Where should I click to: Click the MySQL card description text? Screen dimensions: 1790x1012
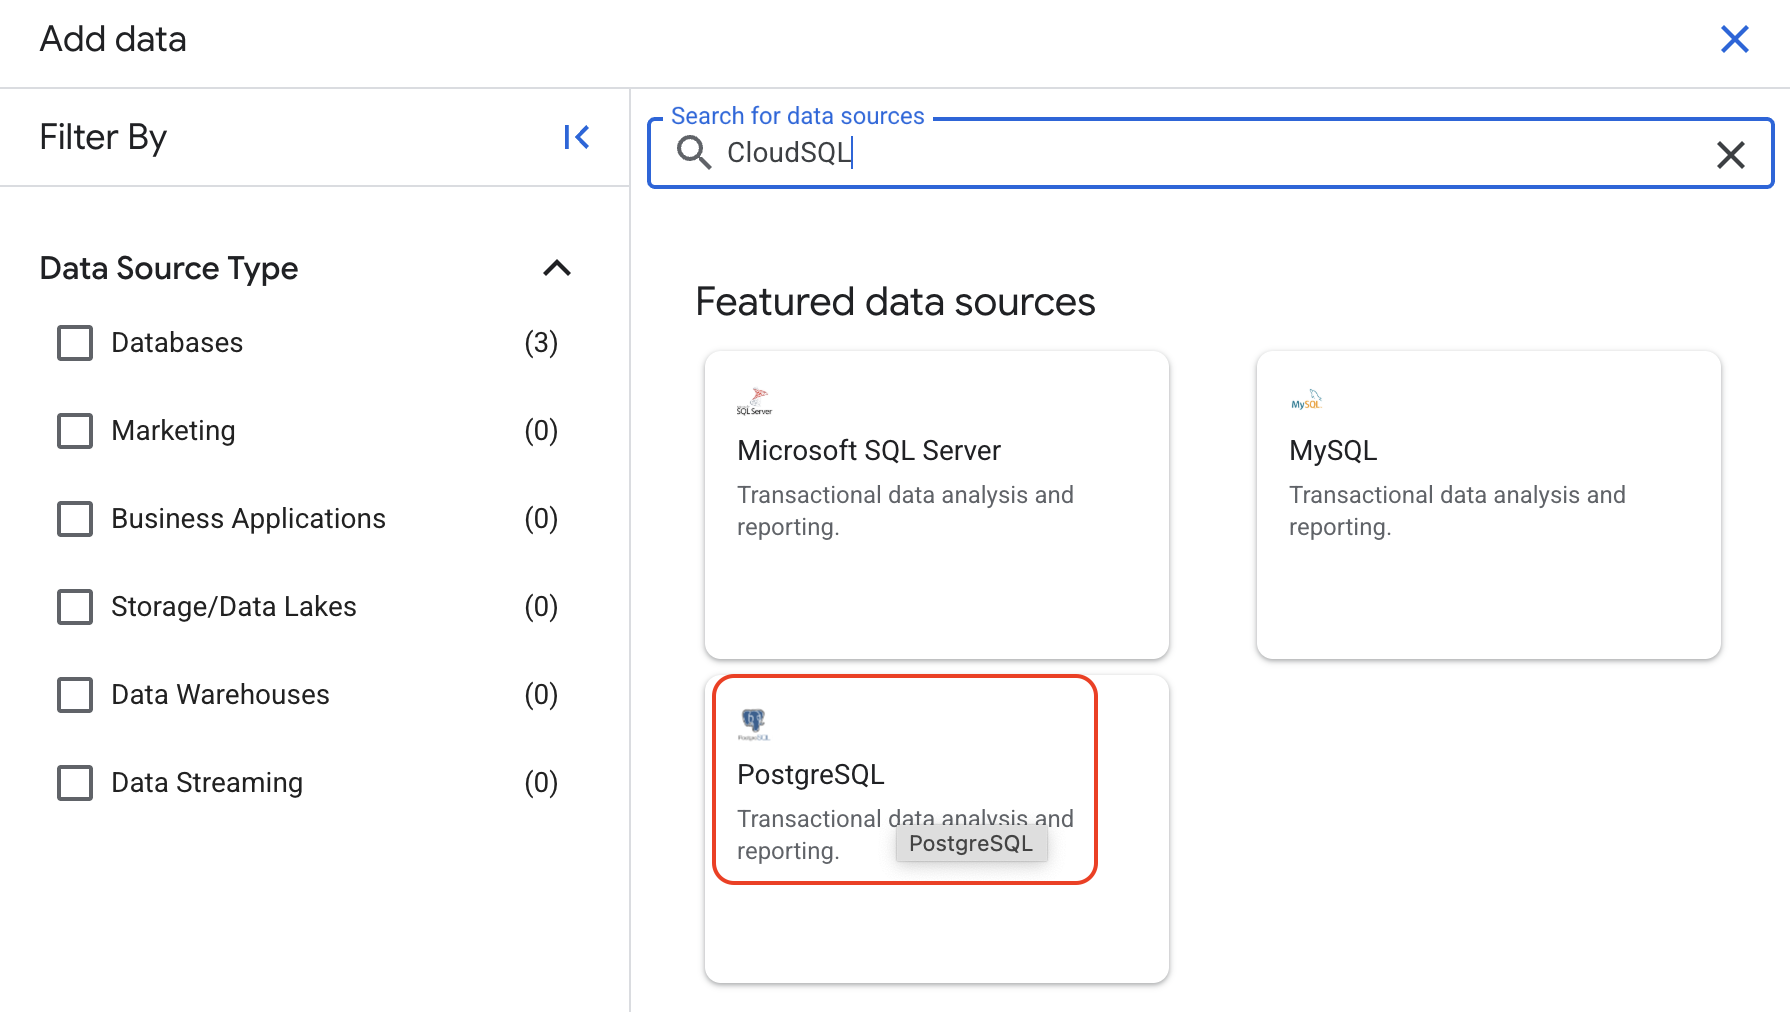coord(1457,511)
